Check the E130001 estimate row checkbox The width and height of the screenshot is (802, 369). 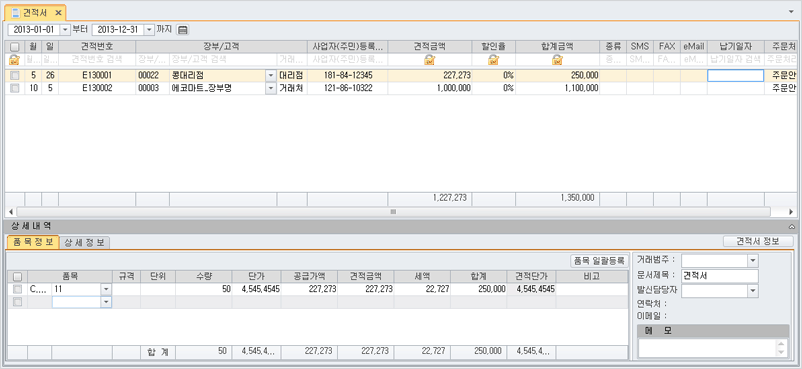click(x=14, y=76)
